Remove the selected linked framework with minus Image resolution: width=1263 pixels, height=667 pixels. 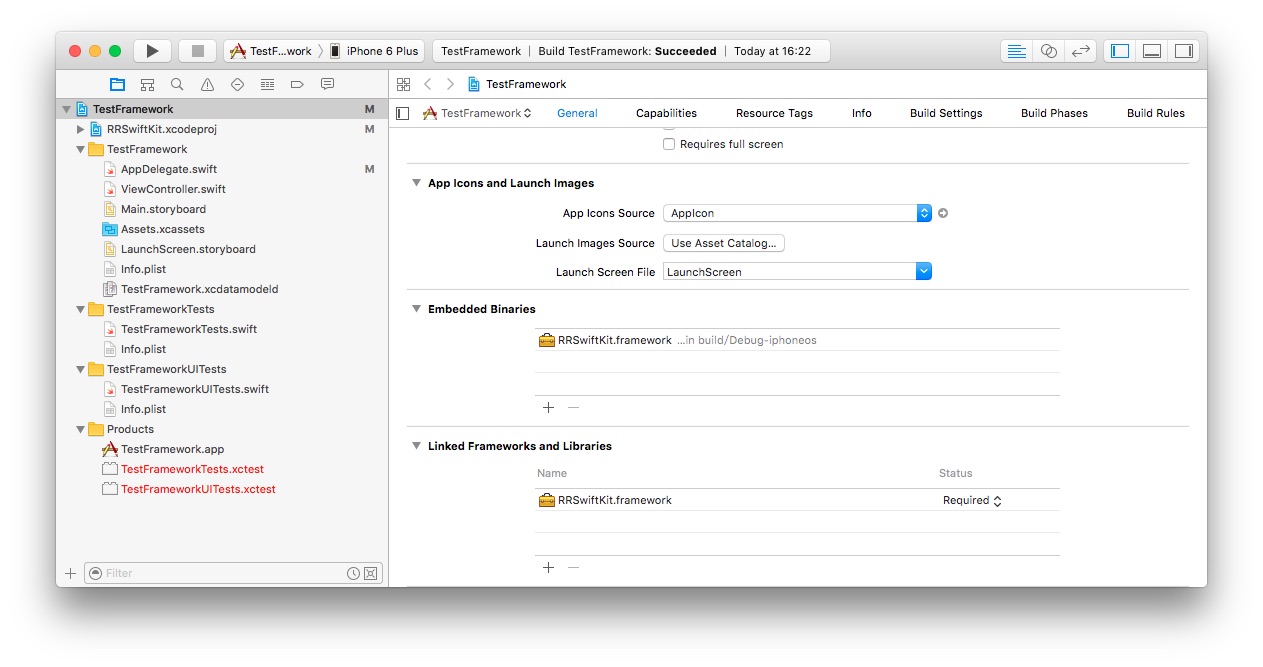(x=573, y=567)
